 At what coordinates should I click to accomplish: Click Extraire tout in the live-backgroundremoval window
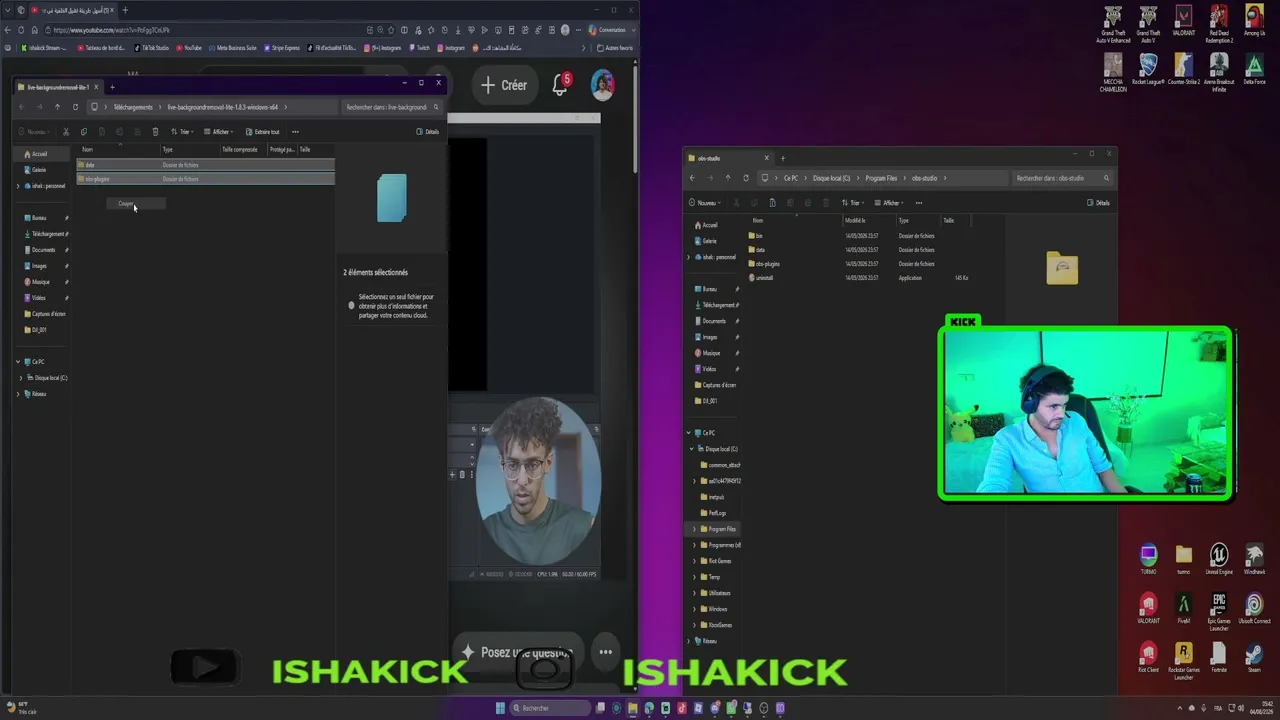coord(262,132)
